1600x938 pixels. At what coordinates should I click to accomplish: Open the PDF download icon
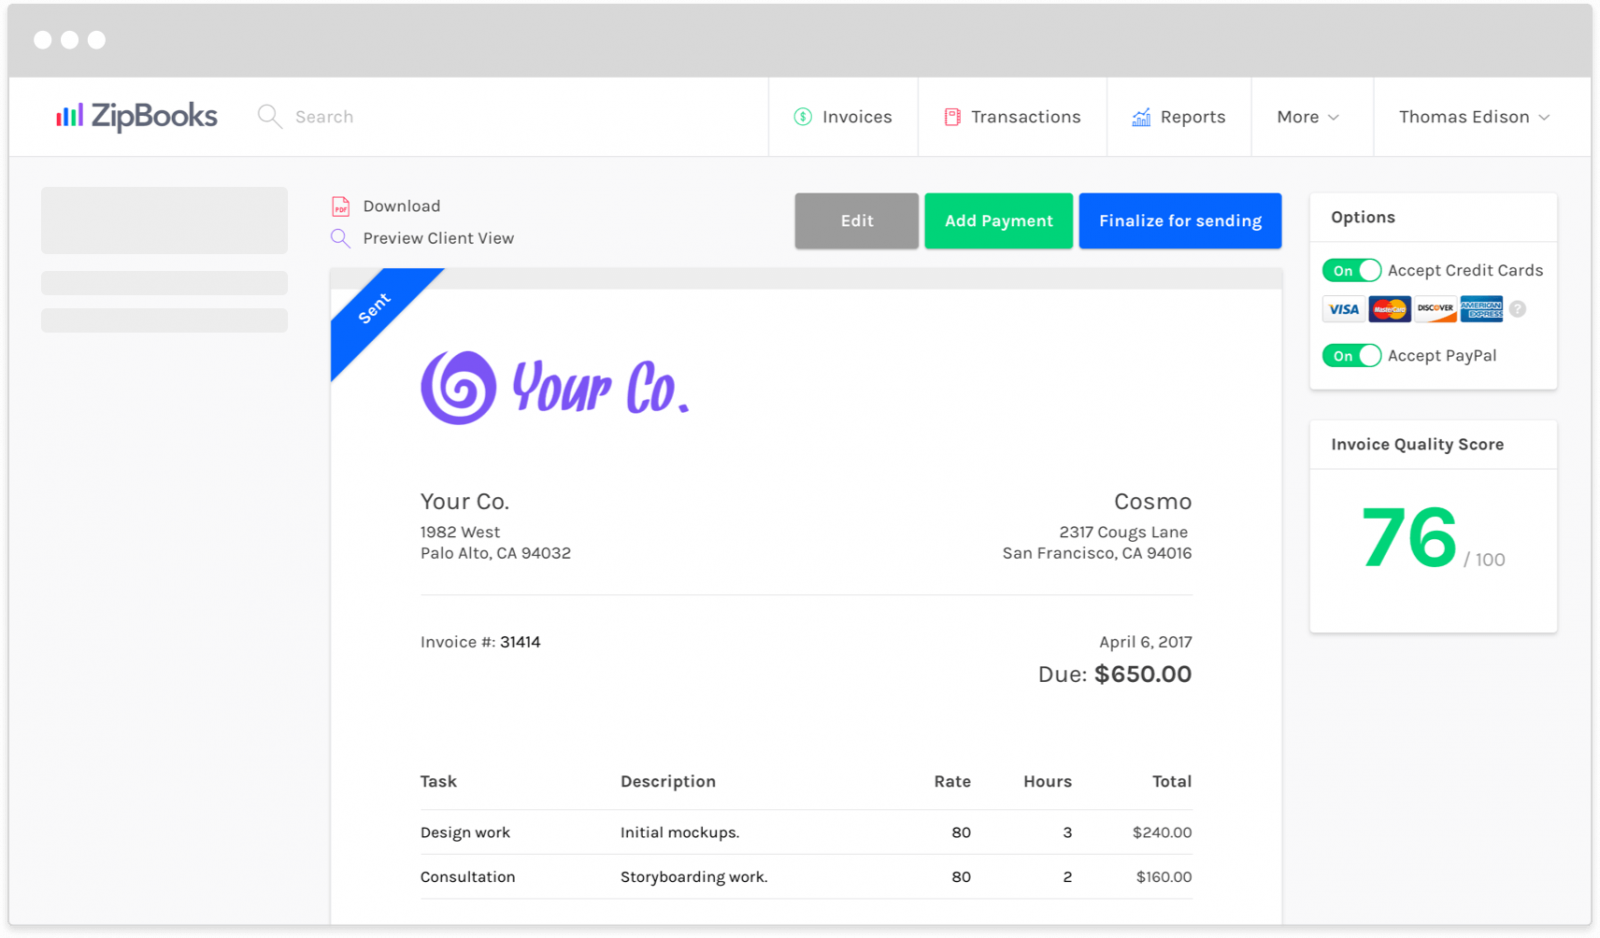[340, 206]
